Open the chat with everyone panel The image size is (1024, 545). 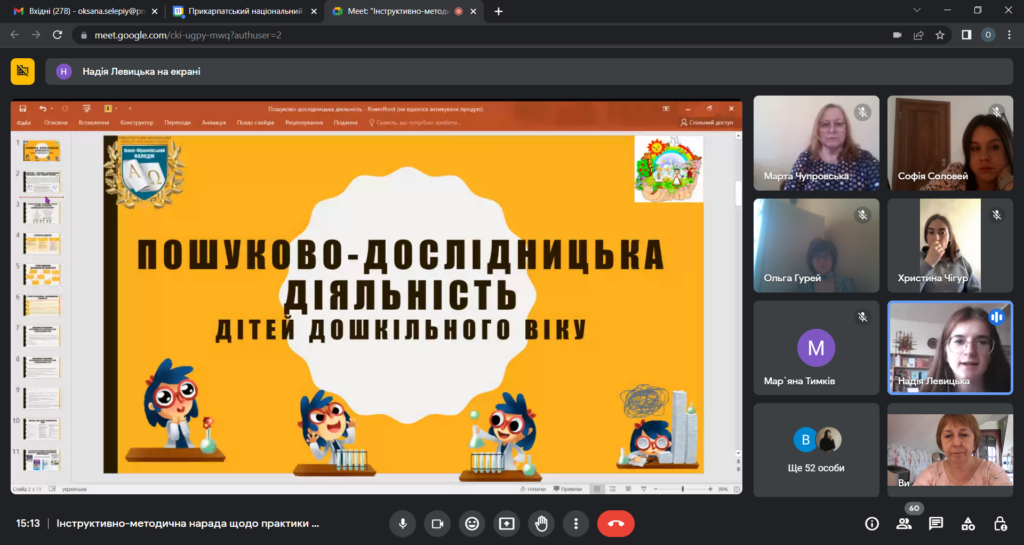[936, 523]
